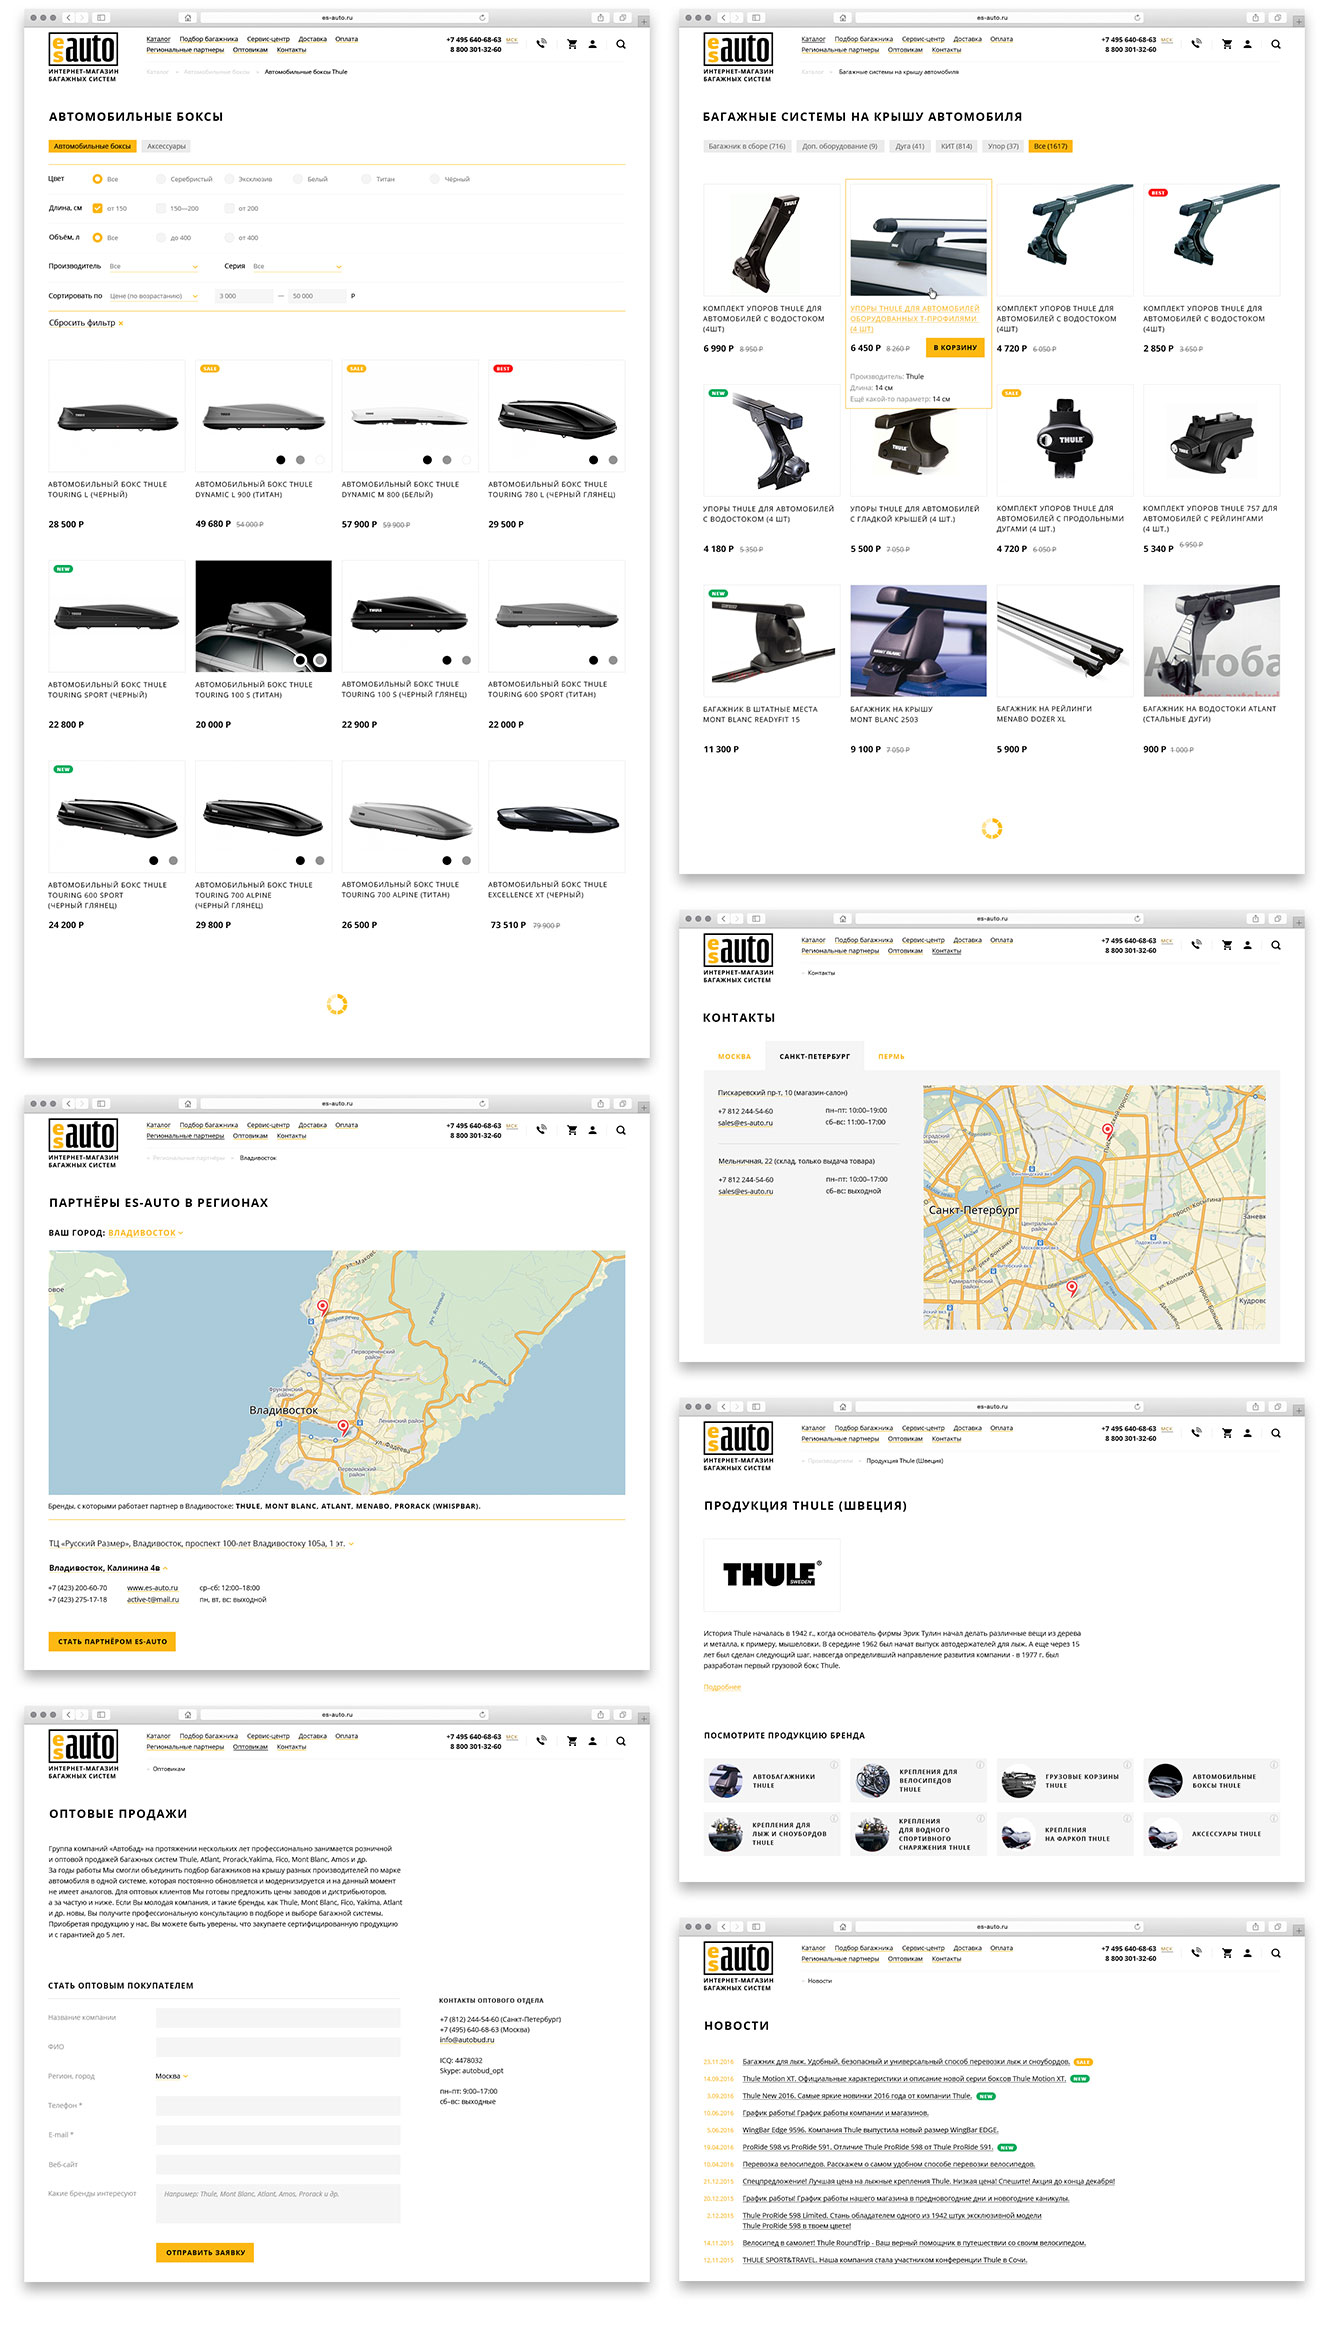Toggle sidebar icon in Автомобильные боксы browser window

[x=101, y=18]
